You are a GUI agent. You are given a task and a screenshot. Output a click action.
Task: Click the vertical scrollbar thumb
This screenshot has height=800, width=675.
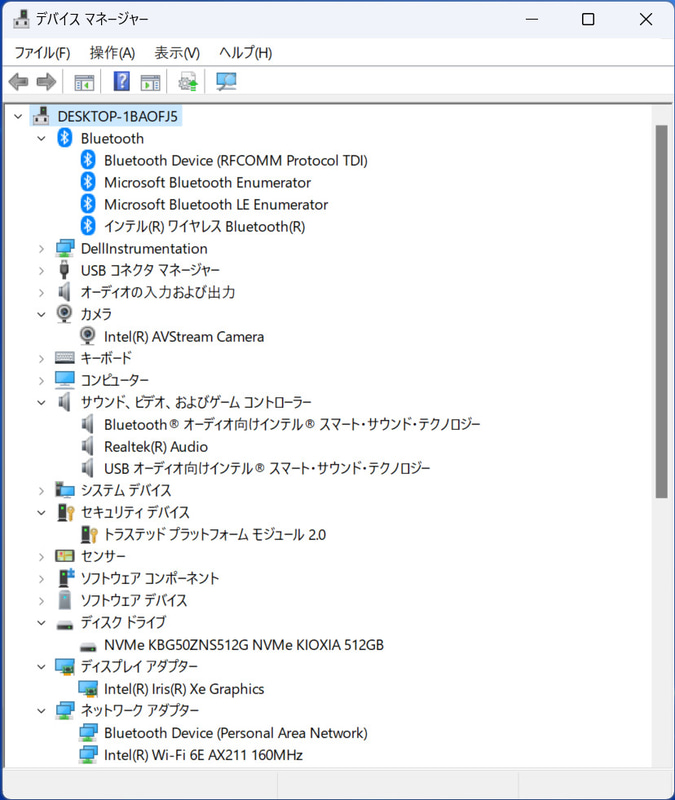pos(661,311)
